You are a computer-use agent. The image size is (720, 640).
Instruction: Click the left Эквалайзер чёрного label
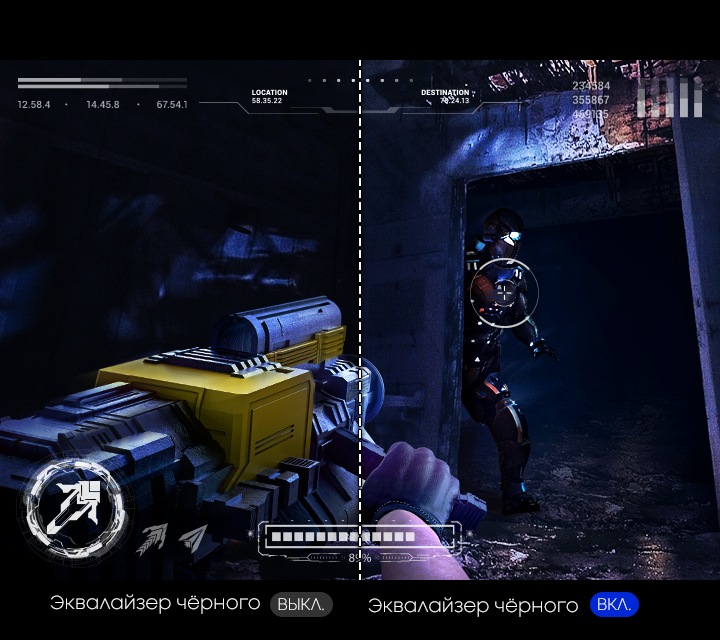[155, 605]
